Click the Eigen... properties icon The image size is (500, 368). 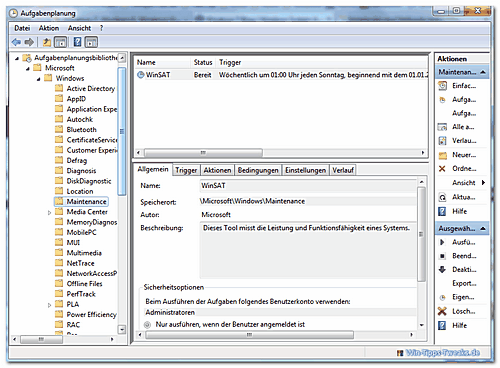coord(442,297)
